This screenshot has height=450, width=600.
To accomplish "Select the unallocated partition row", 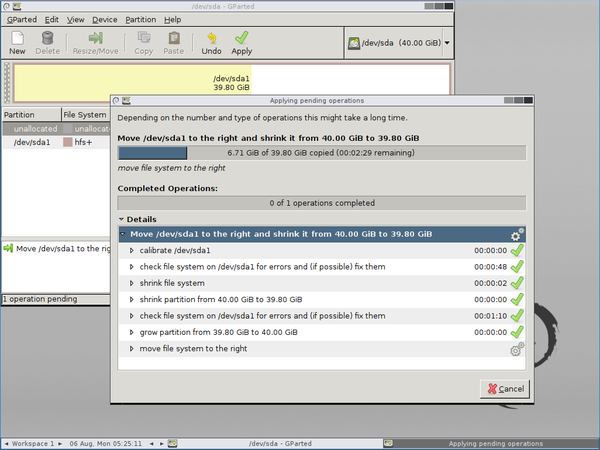I will tap(56, 129).
